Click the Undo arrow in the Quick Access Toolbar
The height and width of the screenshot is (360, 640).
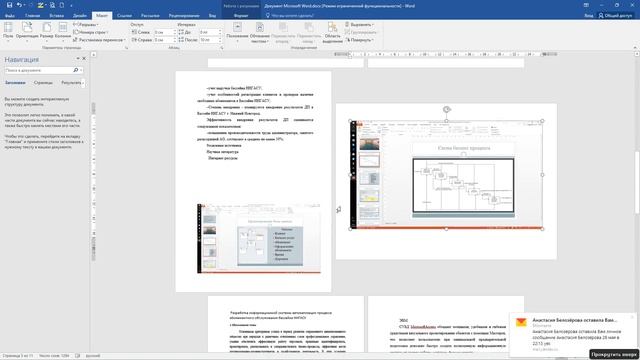(x=19, y=5)
